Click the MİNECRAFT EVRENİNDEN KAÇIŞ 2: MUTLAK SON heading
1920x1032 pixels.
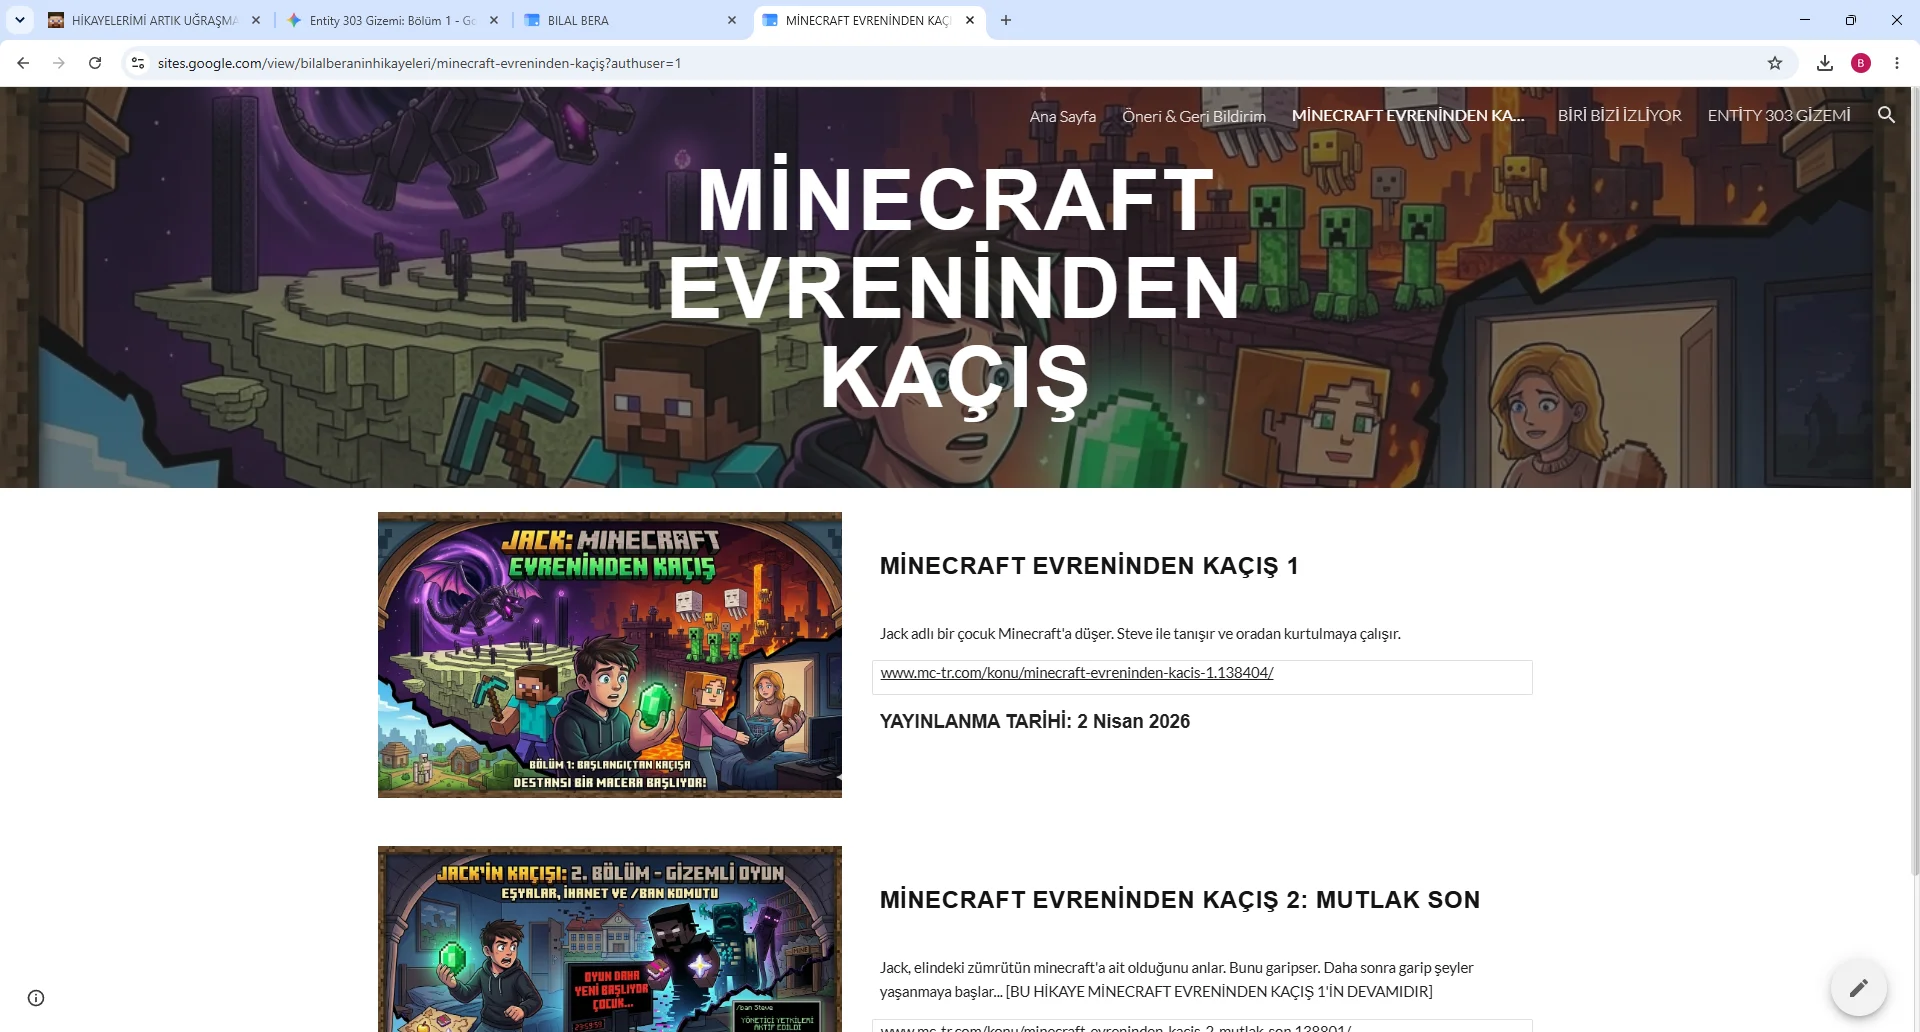pos(1180,900)
